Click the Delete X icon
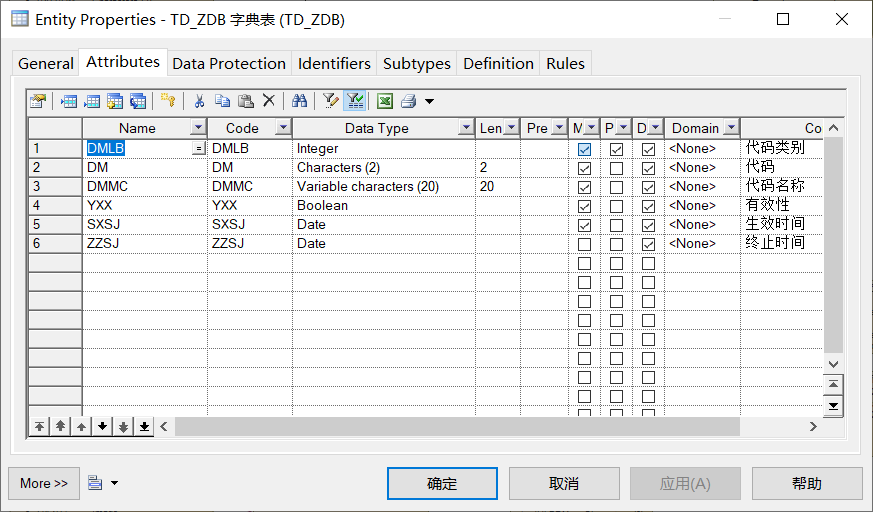The image size is (873, 512). pyautogui.click(x=269, y=101)
